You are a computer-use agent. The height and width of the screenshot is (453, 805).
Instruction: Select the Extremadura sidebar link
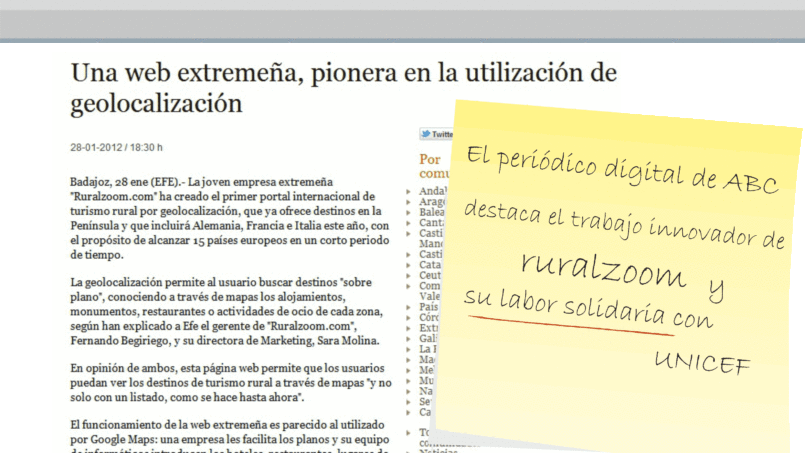click(429, 328)
